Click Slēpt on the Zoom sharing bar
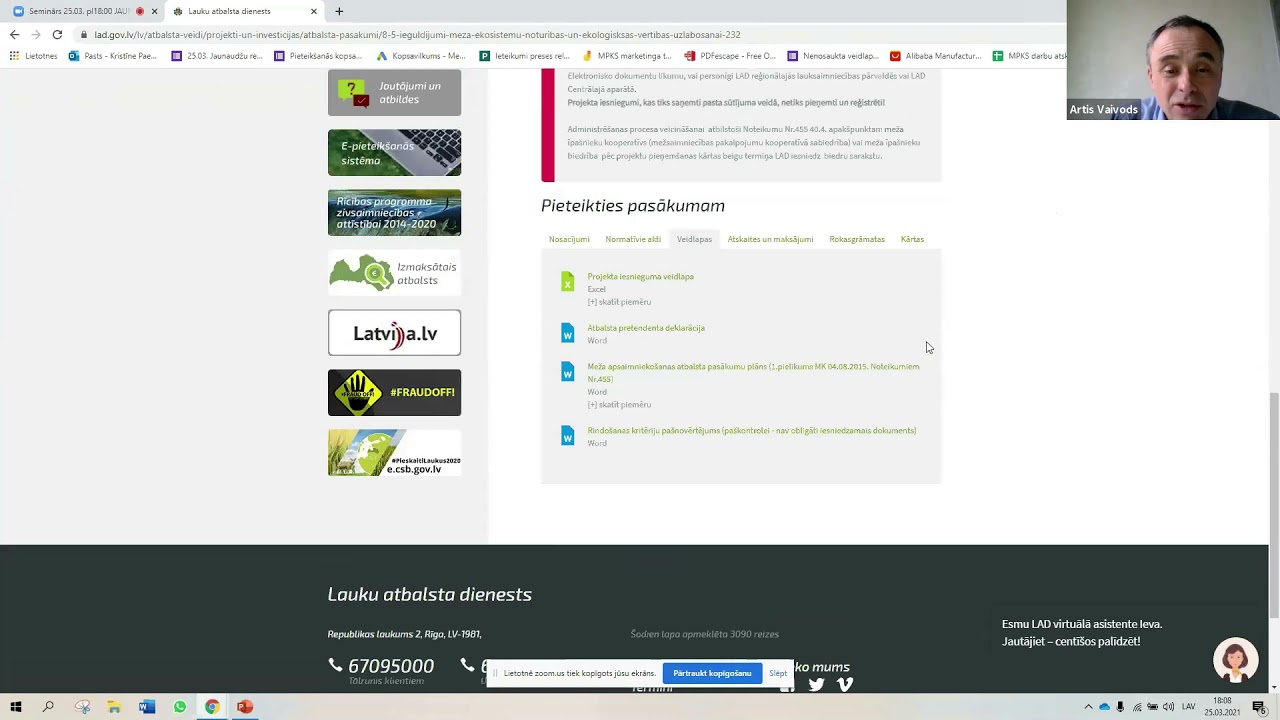Screen dimensions: 1280x720 [778, 673]
